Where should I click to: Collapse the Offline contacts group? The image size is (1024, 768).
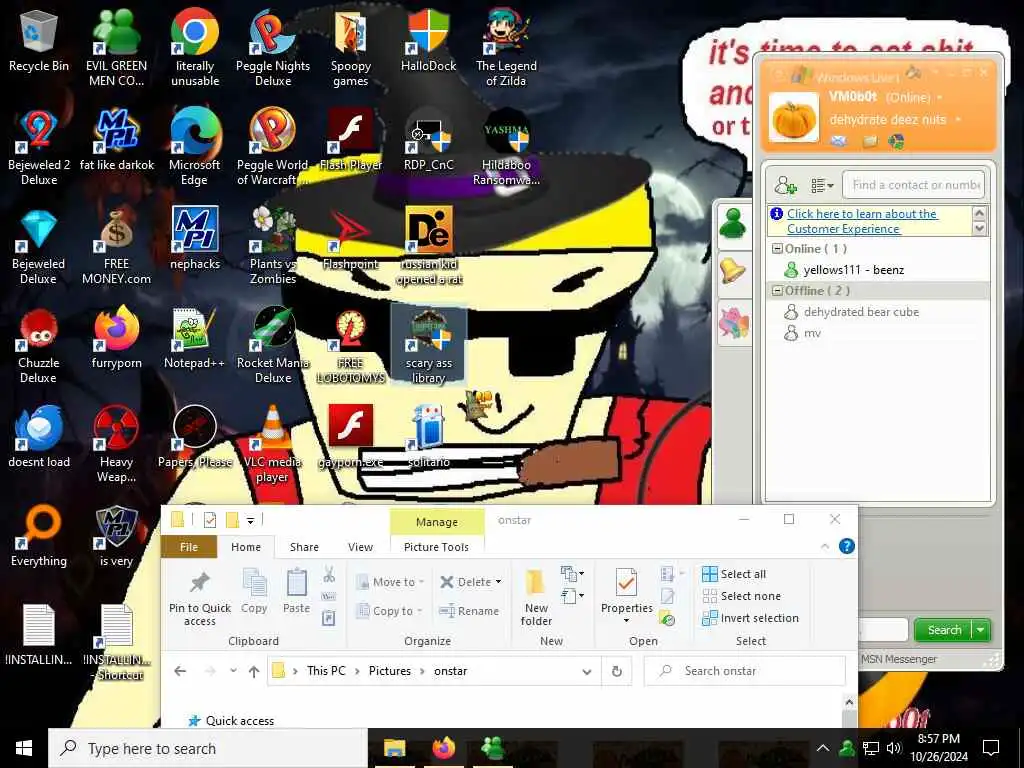coord(777,291)
